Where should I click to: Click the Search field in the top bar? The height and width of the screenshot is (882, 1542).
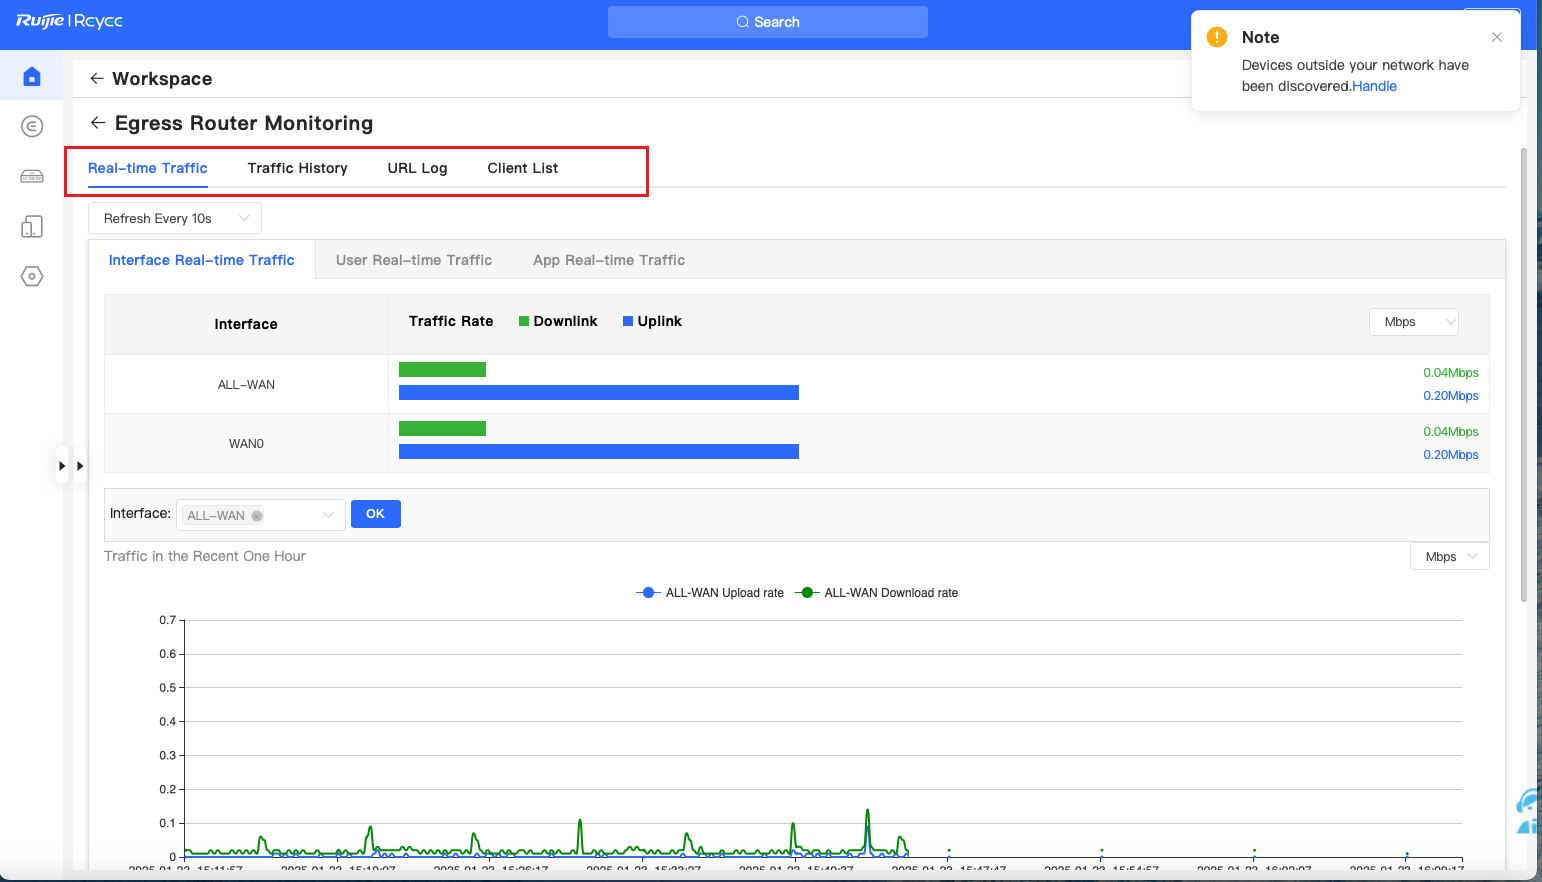(x=768, y=22)
